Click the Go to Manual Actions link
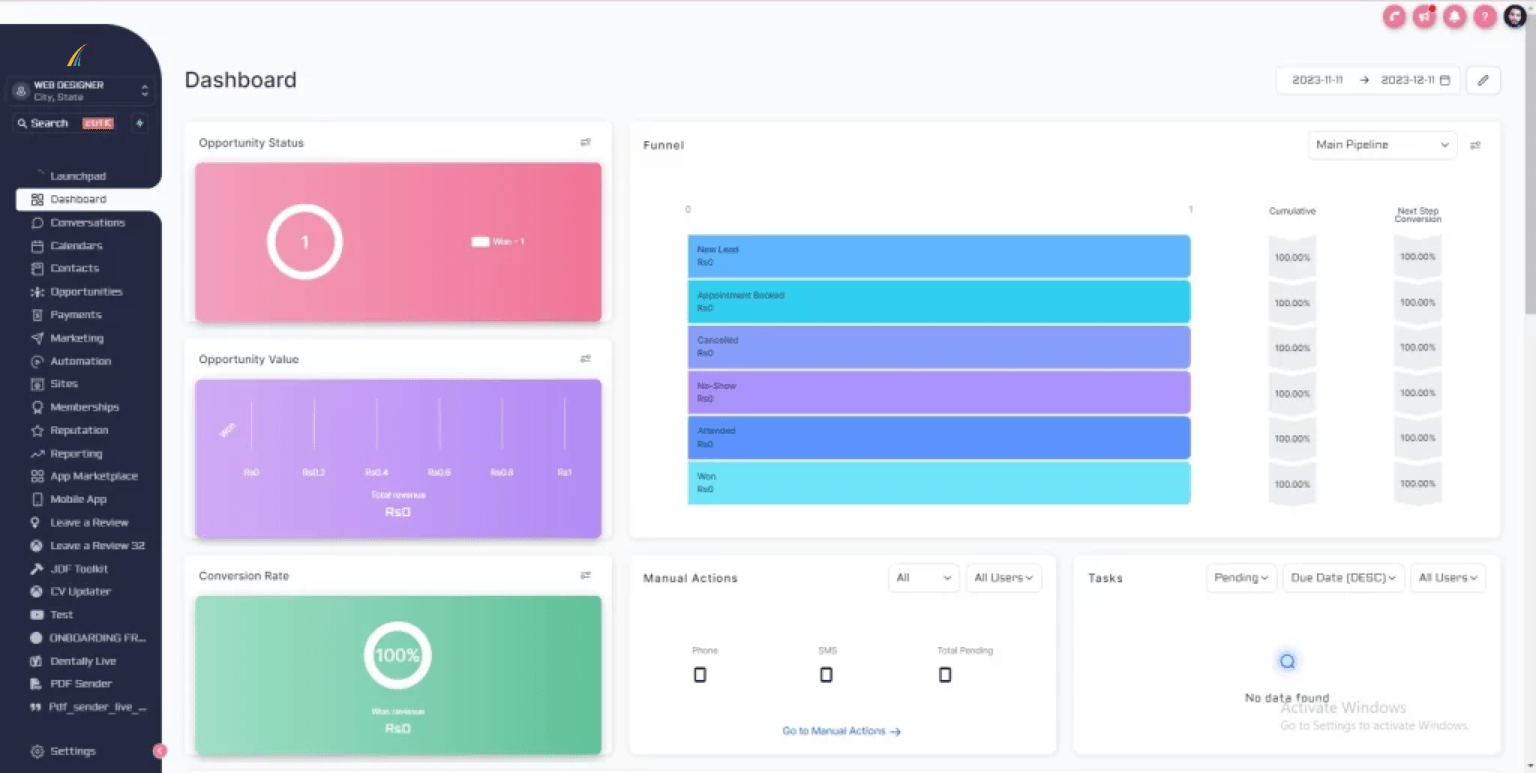 (x=841, y=730)
